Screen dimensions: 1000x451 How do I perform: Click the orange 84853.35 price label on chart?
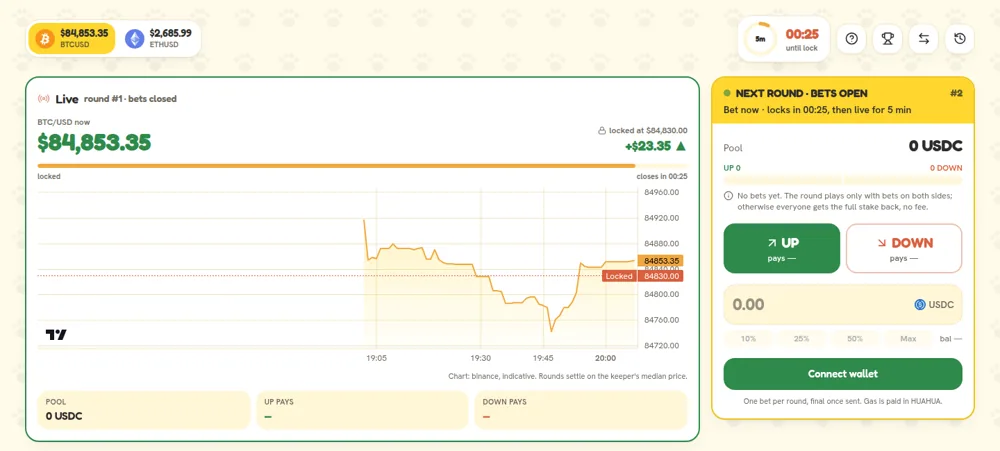661,261
